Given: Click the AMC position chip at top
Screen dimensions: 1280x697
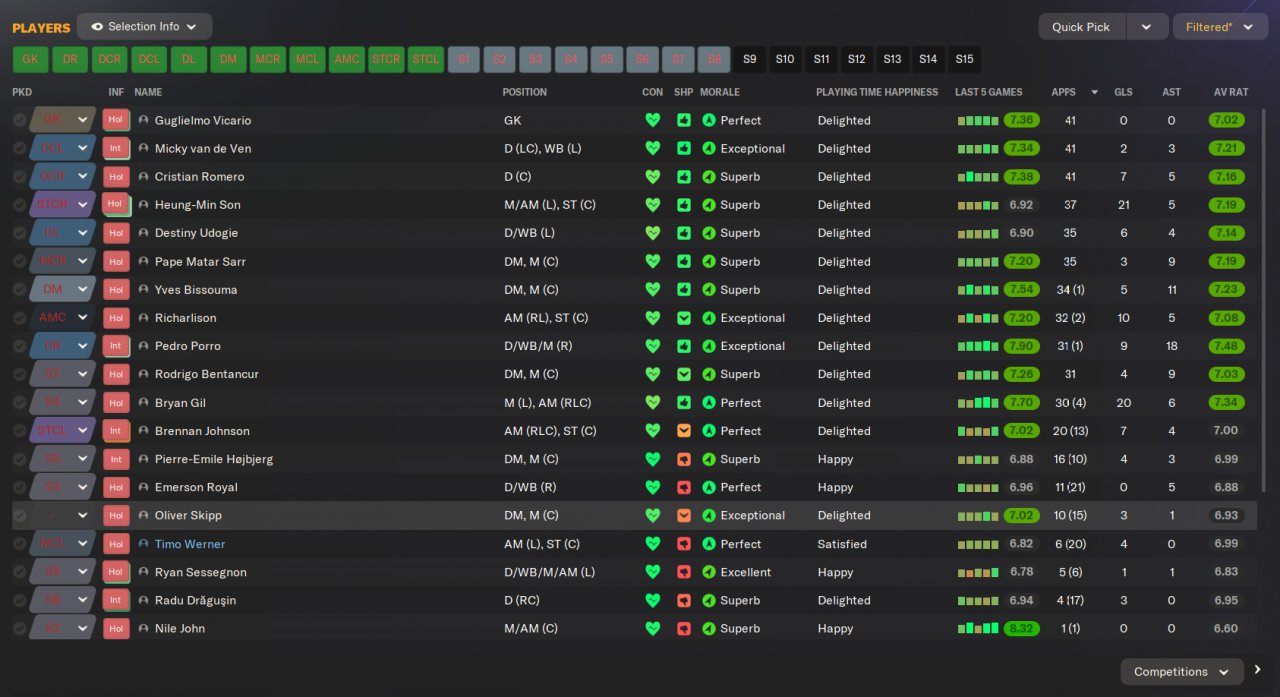Looking at the screenshot, I should (347, 59).
